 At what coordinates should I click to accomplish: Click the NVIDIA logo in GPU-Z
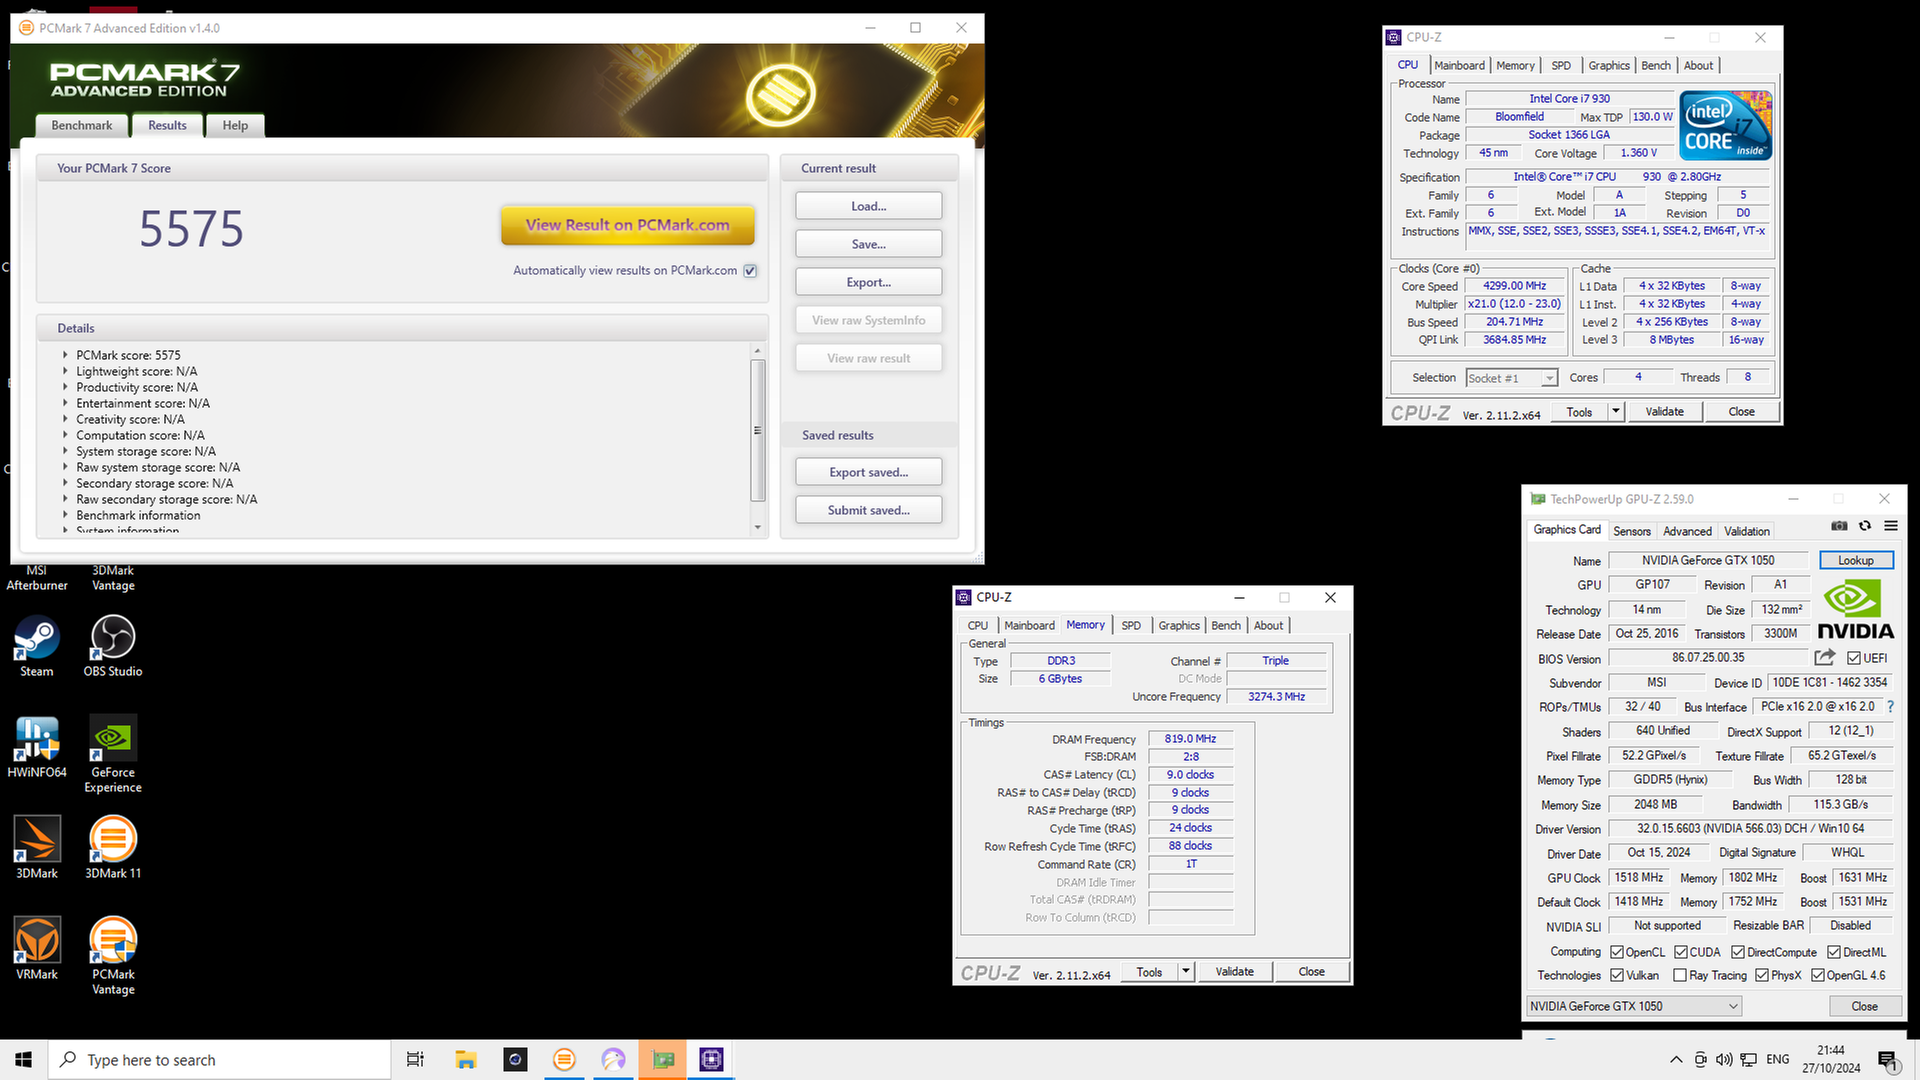(x=1855, y=611)
